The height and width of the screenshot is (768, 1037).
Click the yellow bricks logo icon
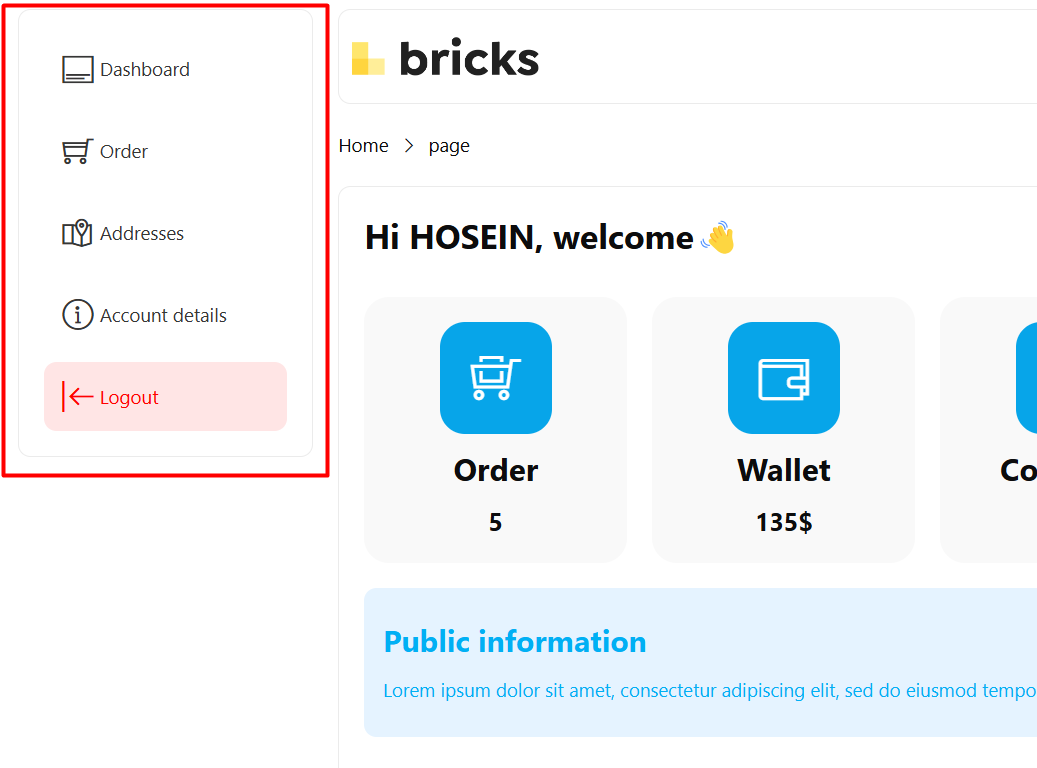[x=368, y=58]
